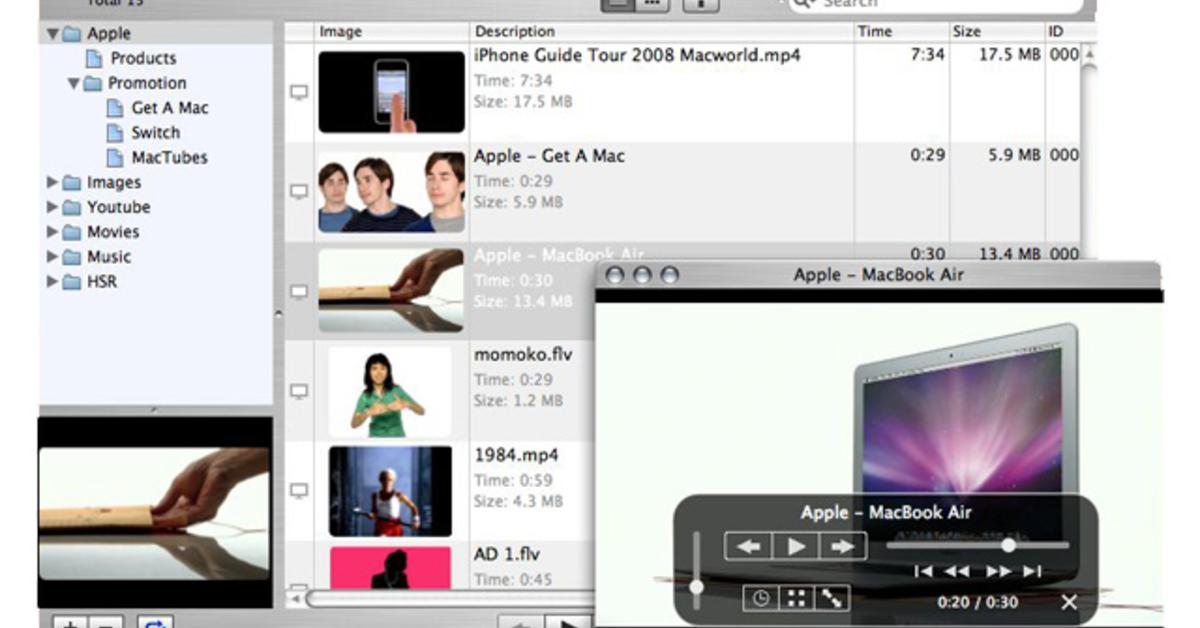The image size is (1200, 628).
Task: Collapse the Promotion folder
Action: pyautogui.click(x=74, y=83)
